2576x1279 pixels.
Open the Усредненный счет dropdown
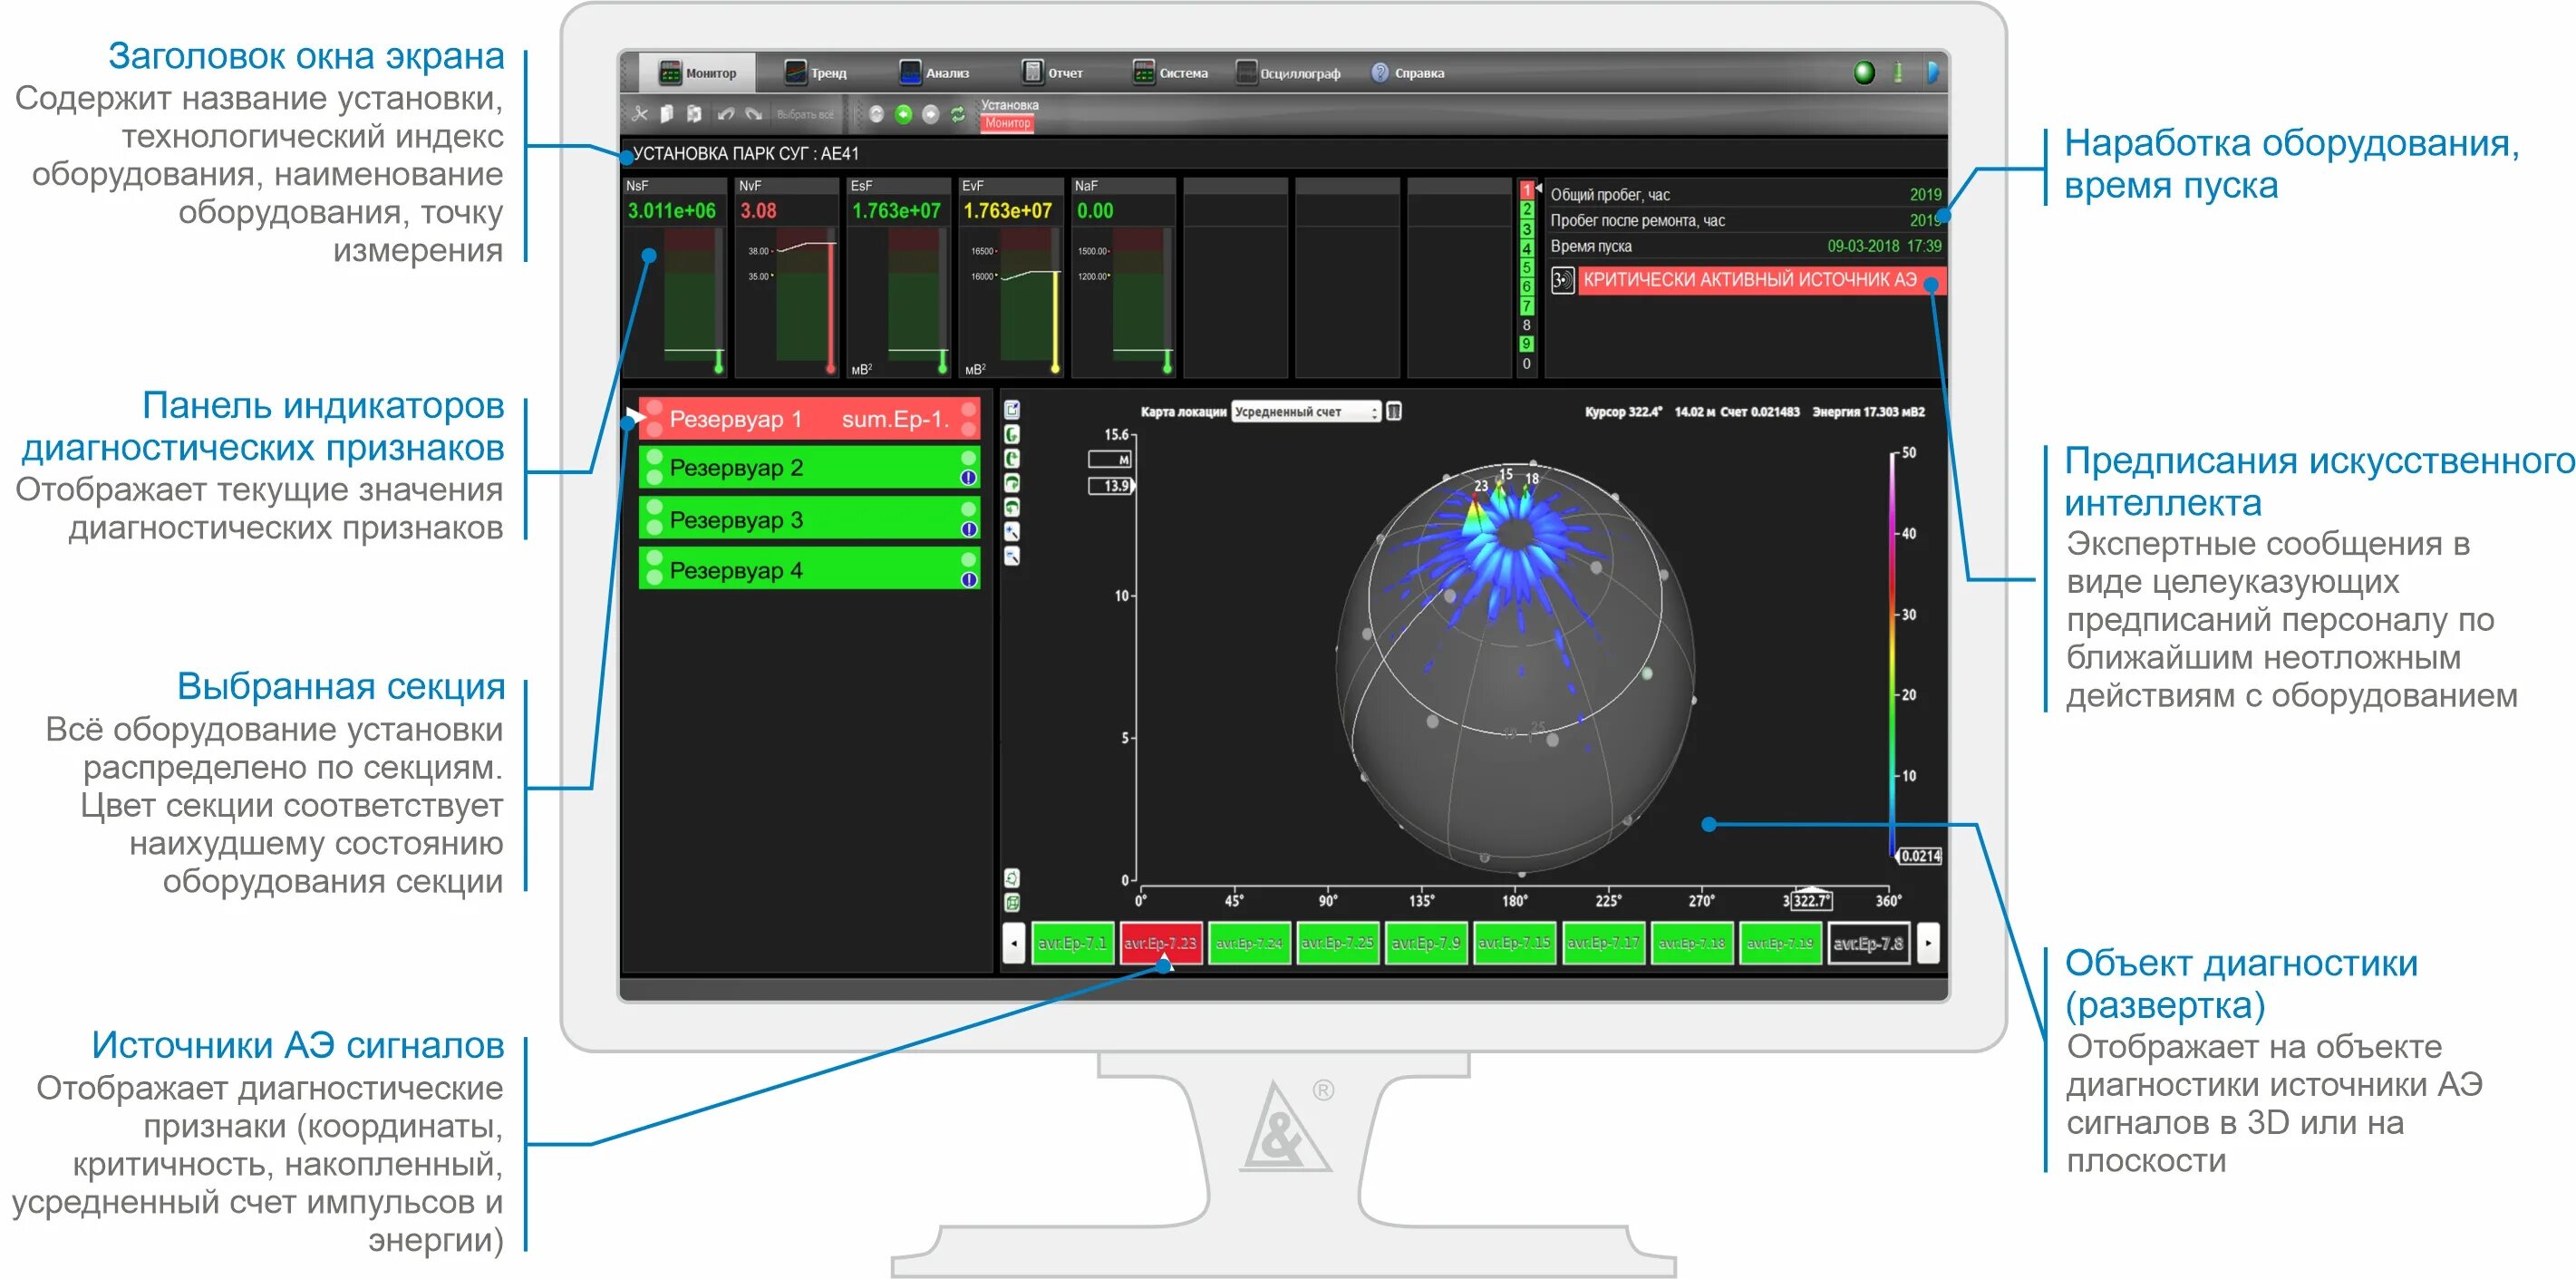pyautogui.click(x=1305, y=412)
